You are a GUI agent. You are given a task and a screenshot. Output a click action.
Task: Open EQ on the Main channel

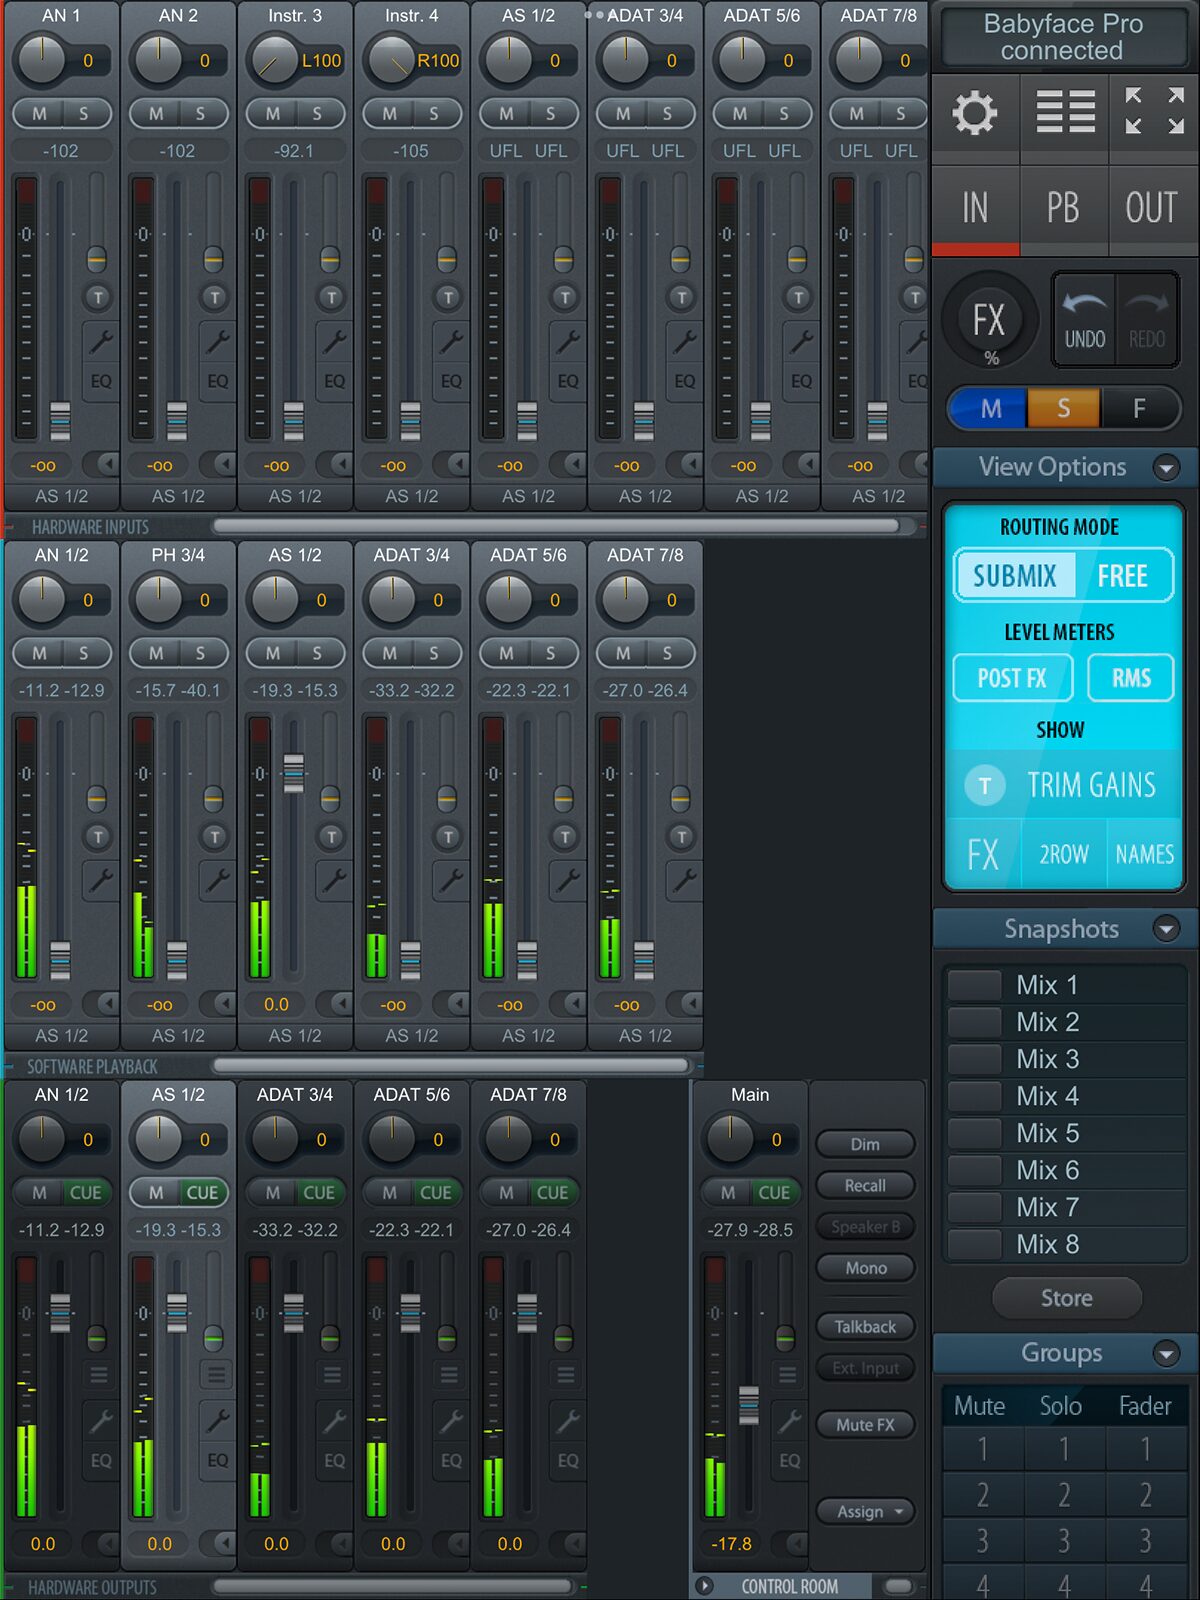[x=789, y=1461]
